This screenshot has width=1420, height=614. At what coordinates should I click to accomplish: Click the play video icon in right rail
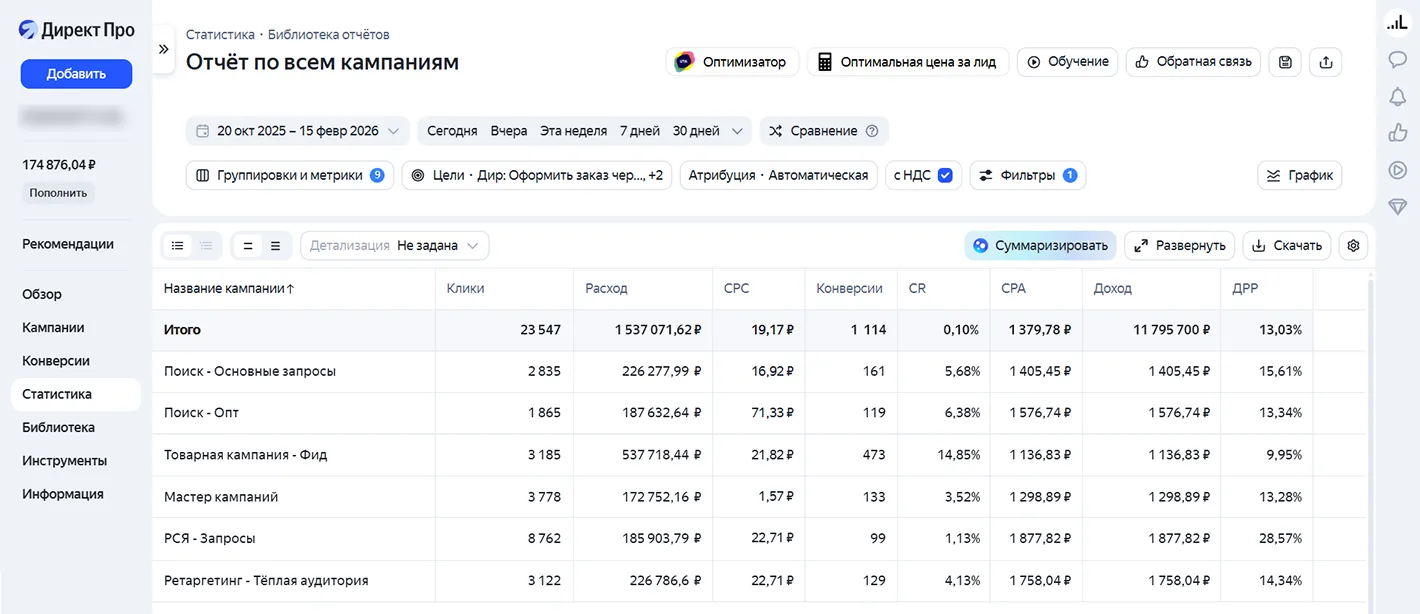pyautogui.click(x=1397, y=169)
